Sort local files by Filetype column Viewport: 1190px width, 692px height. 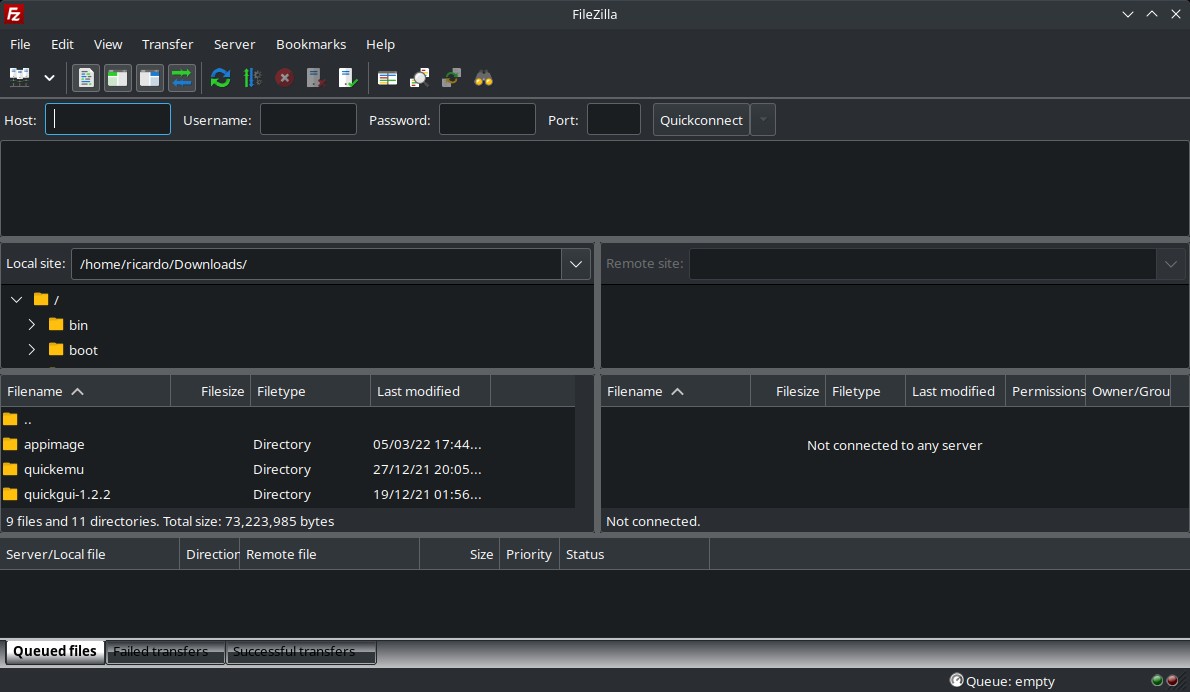coord(310,392)
